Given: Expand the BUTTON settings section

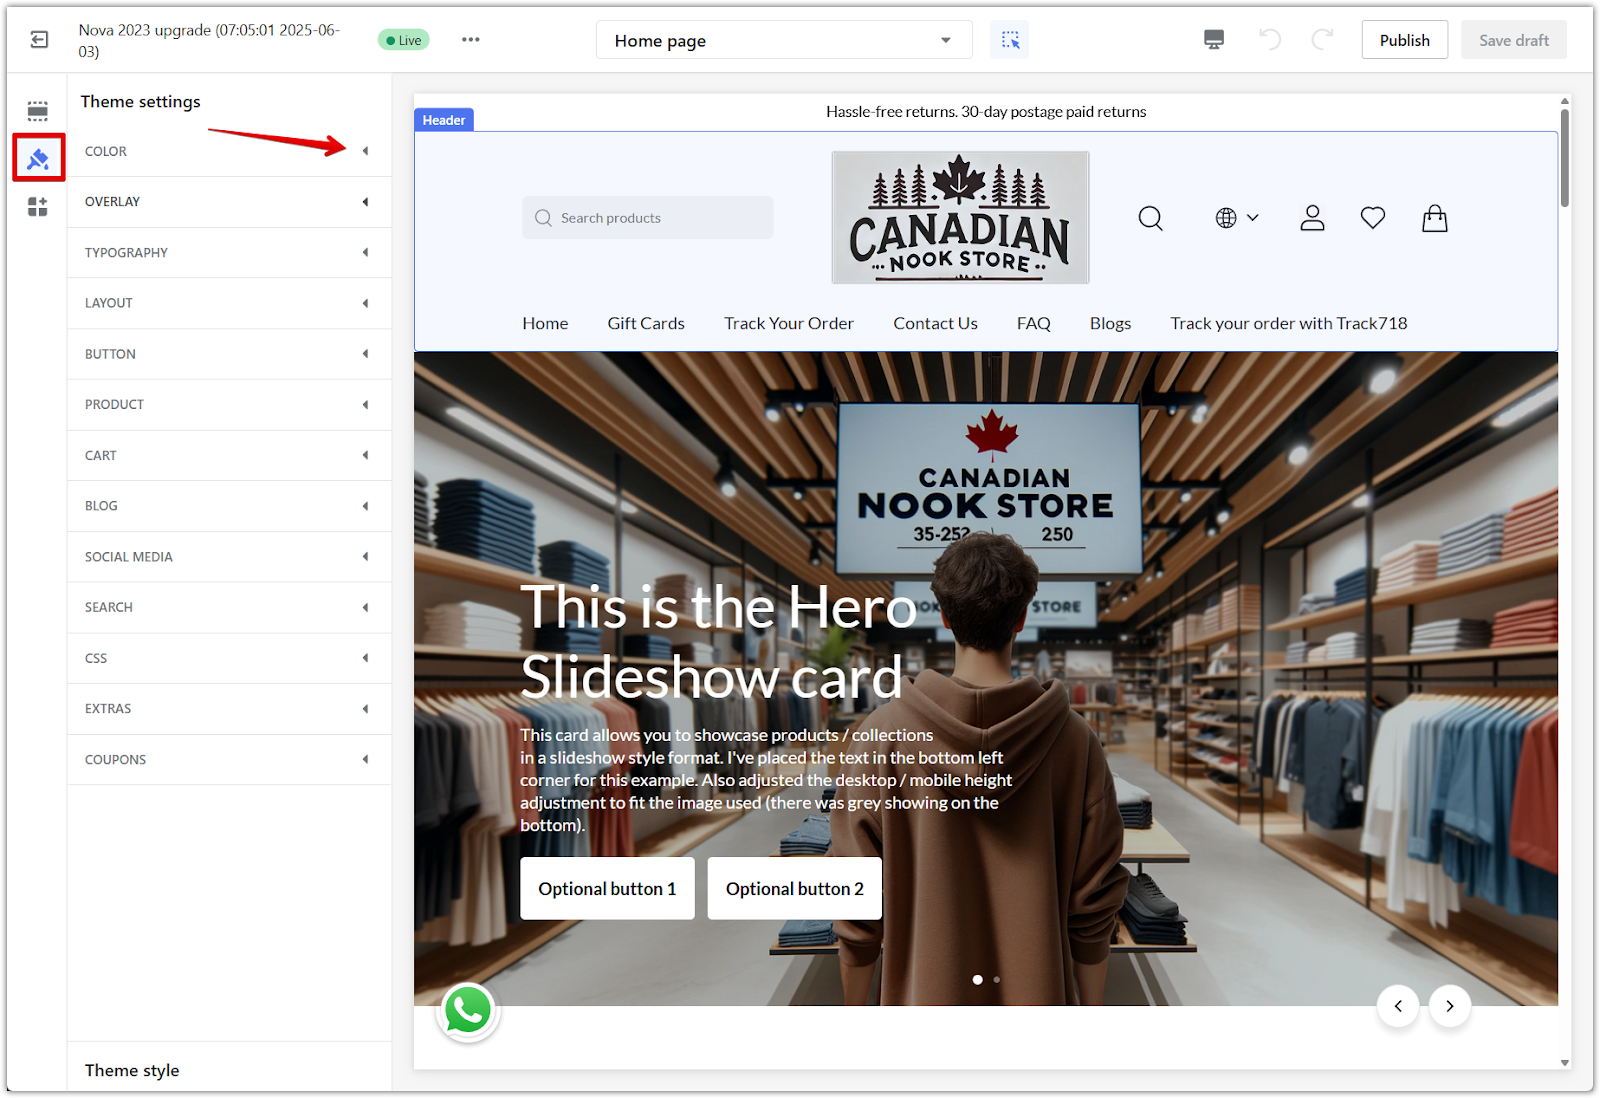Looking at the screenshot, I should pos(229,354).
